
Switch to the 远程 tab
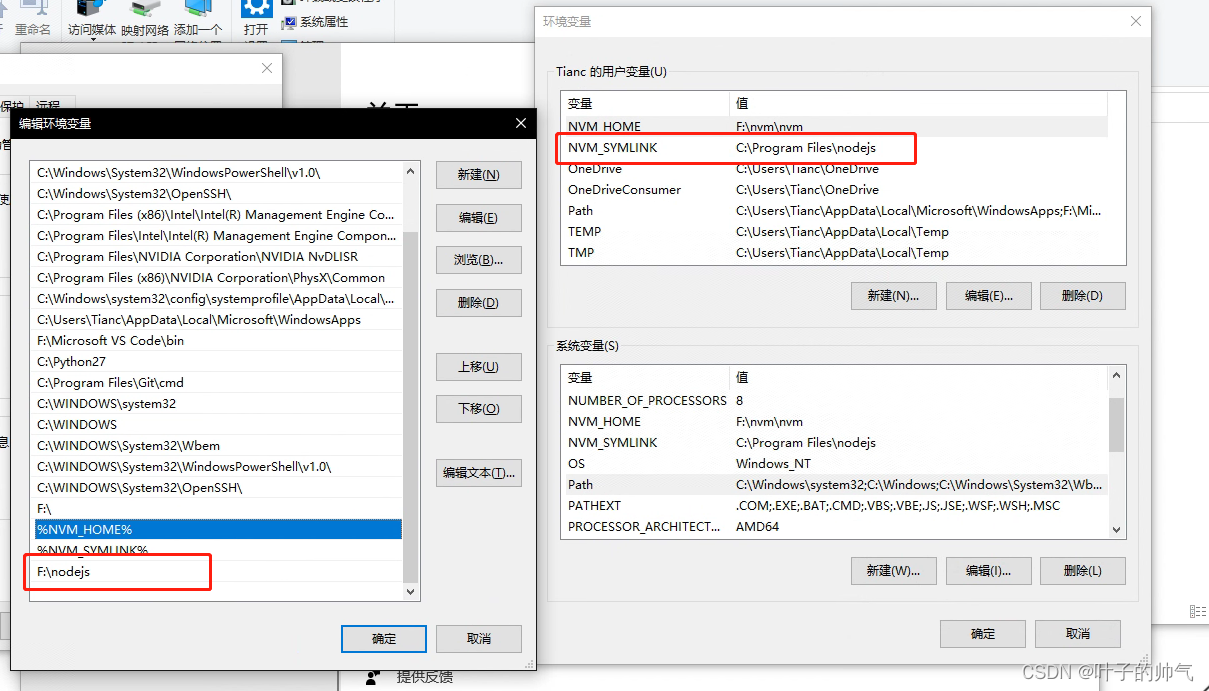click(x=48, y=106)
